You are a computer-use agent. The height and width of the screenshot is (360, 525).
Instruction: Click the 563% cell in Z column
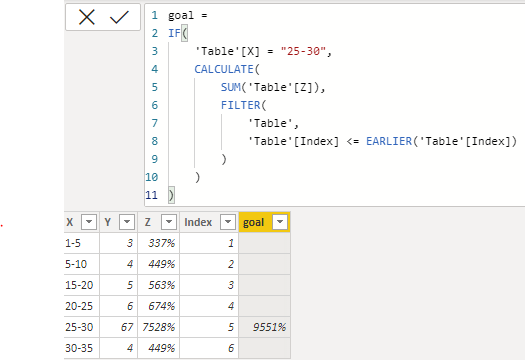(x=158, y=285)
